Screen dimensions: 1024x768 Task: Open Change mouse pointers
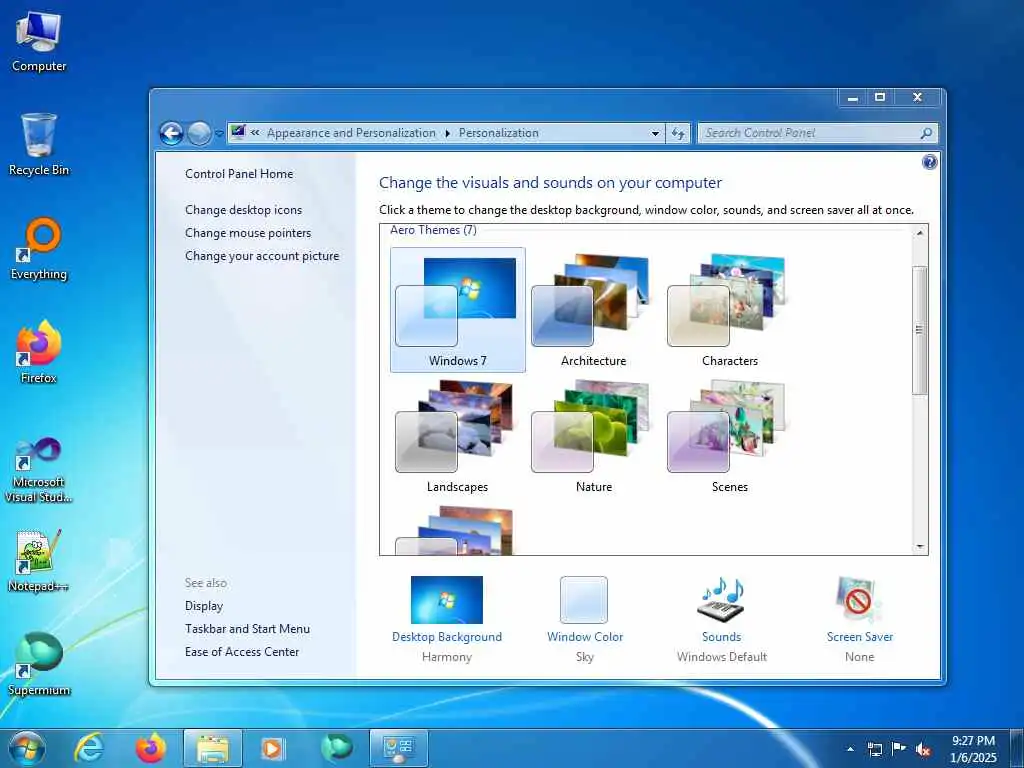(x=248, y=233)
